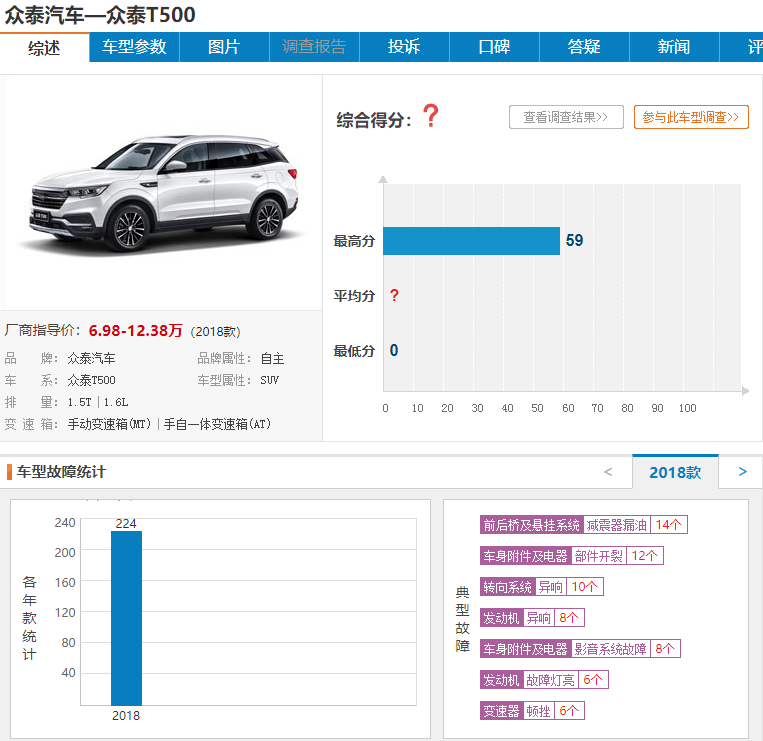Open 发动机 异响 8个 fault tag
The height and width of the screenshot is (741, 763).
pyautogui.click(x=532, y=618)
